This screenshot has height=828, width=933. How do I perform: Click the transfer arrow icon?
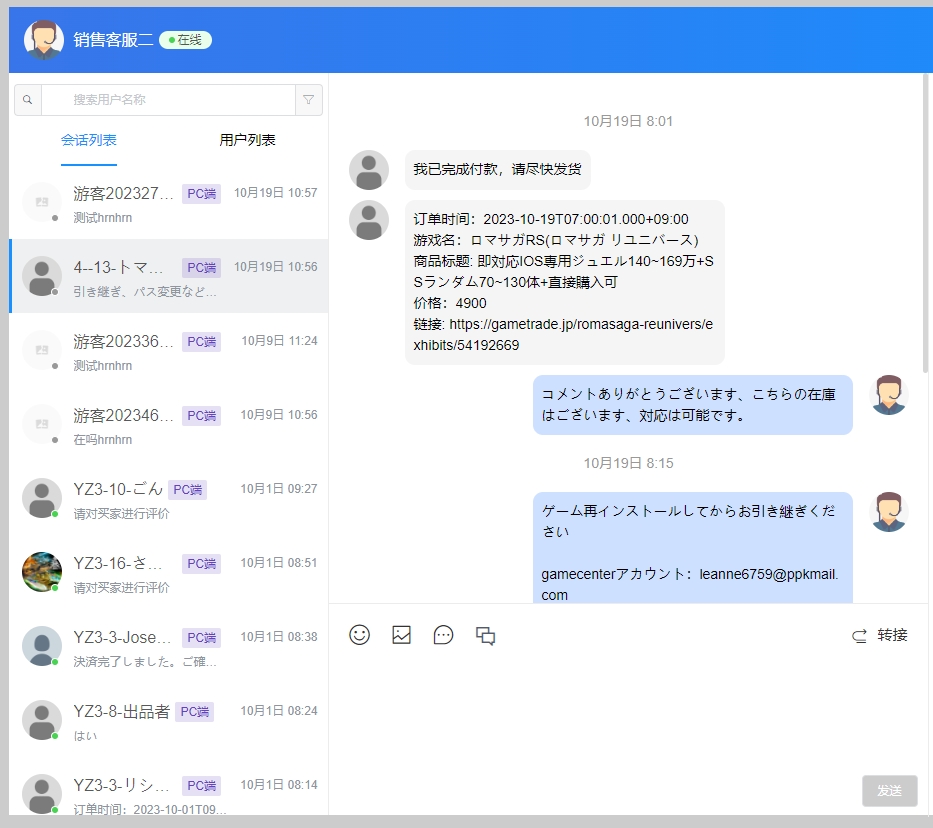click(x=859, y=636)
